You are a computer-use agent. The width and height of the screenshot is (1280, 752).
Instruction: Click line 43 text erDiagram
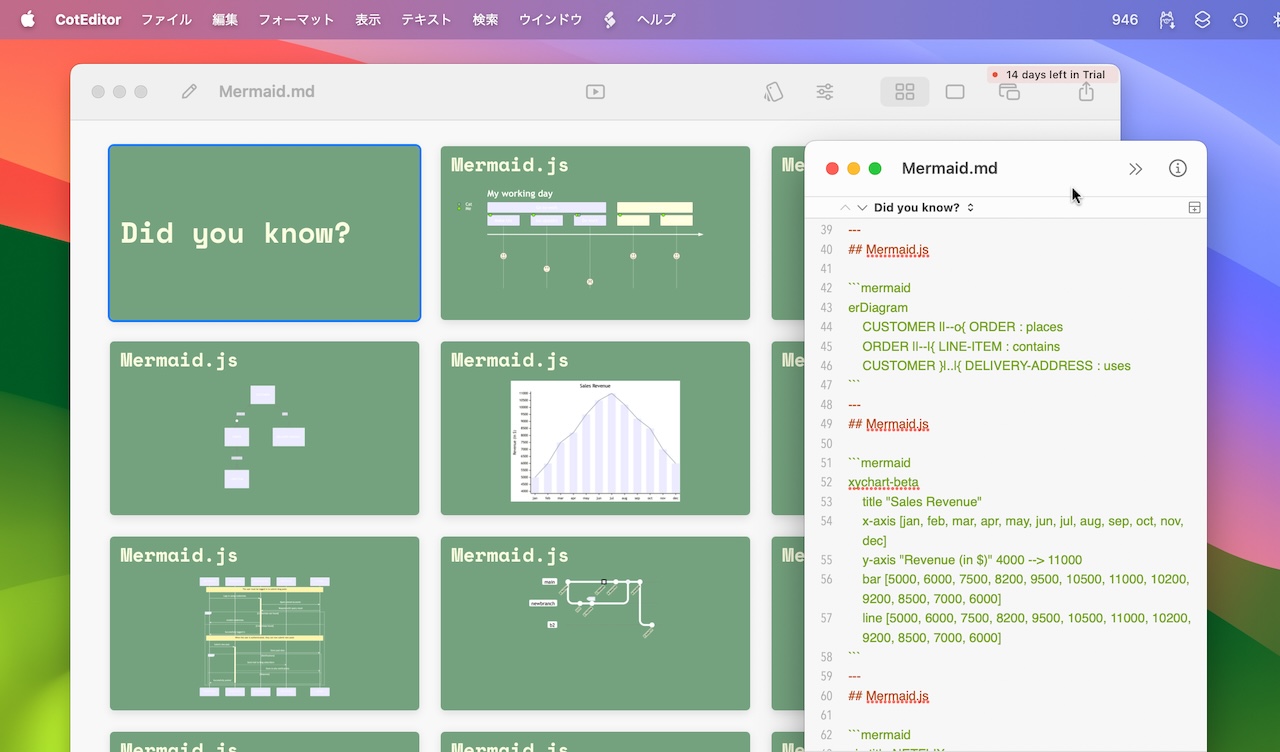[878, 307]
